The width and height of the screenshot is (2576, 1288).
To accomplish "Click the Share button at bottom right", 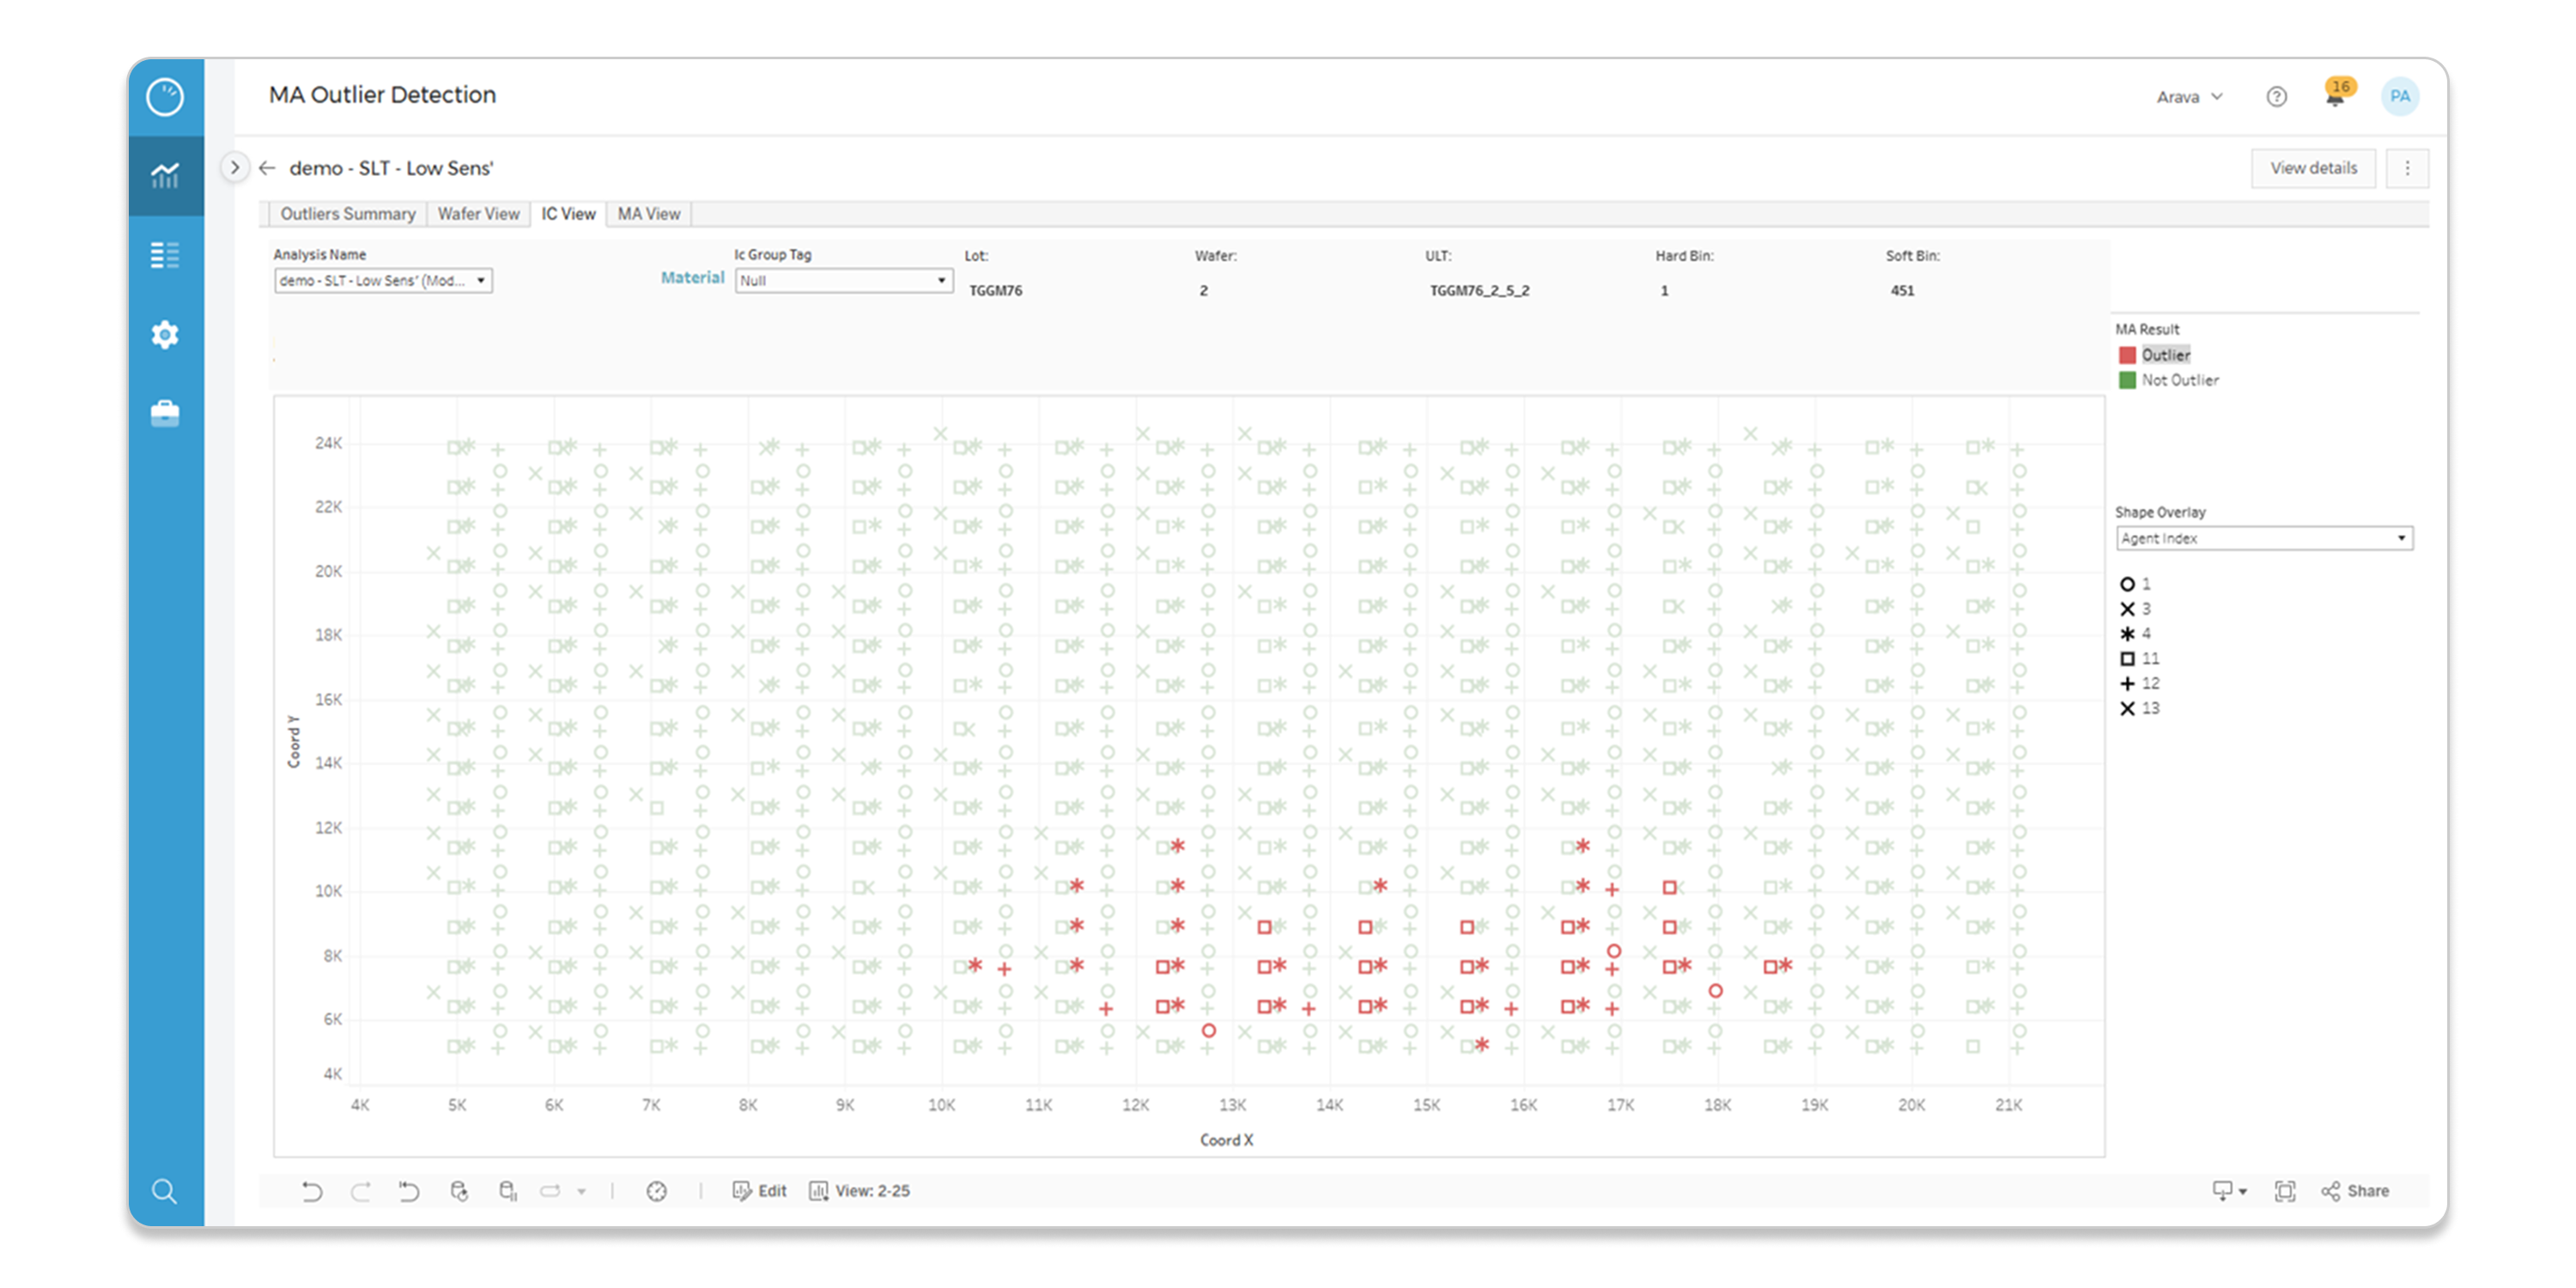I will 2355,1190.
